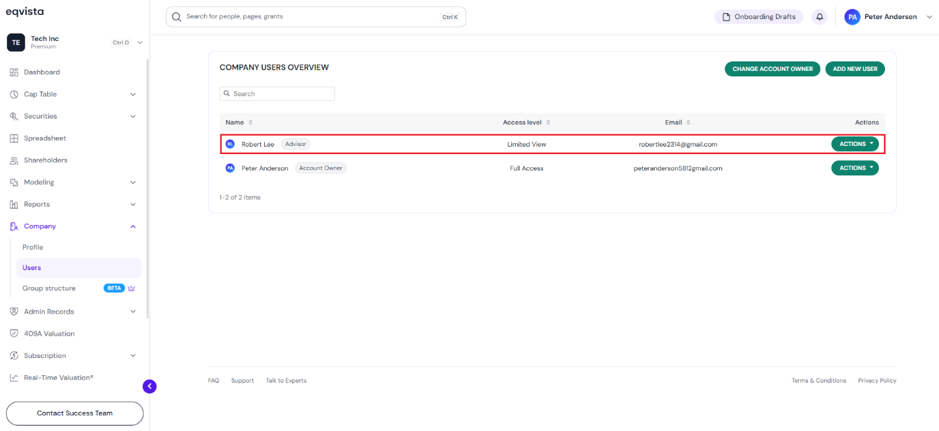939x431 pixels.
Task: Expand the Reports submenu chevron
Action: tap(133, 204)
